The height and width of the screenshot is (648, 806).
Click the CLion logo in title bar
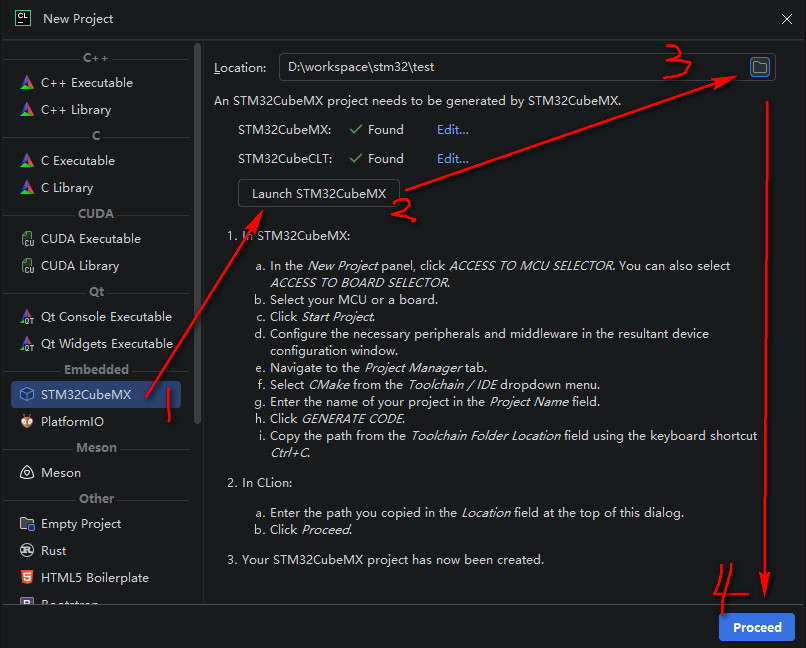coord(23,18)
